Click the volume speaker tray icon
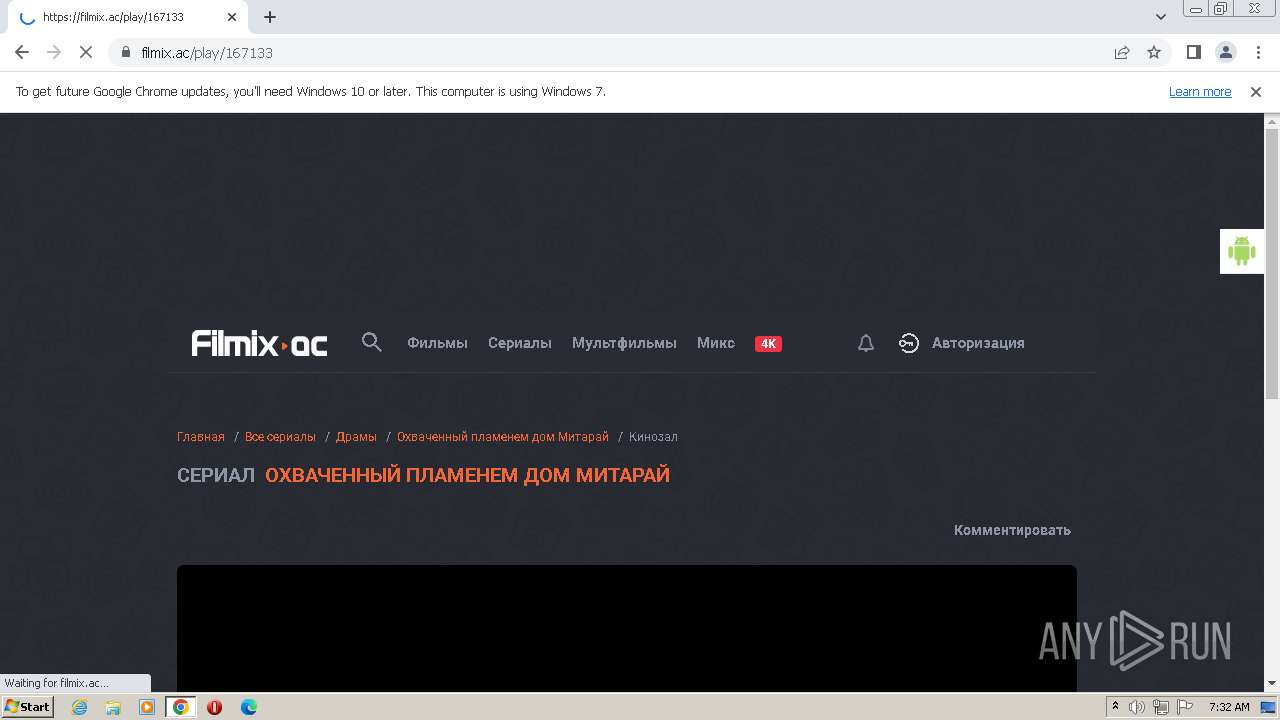1280x720 pixels. 1136,707
